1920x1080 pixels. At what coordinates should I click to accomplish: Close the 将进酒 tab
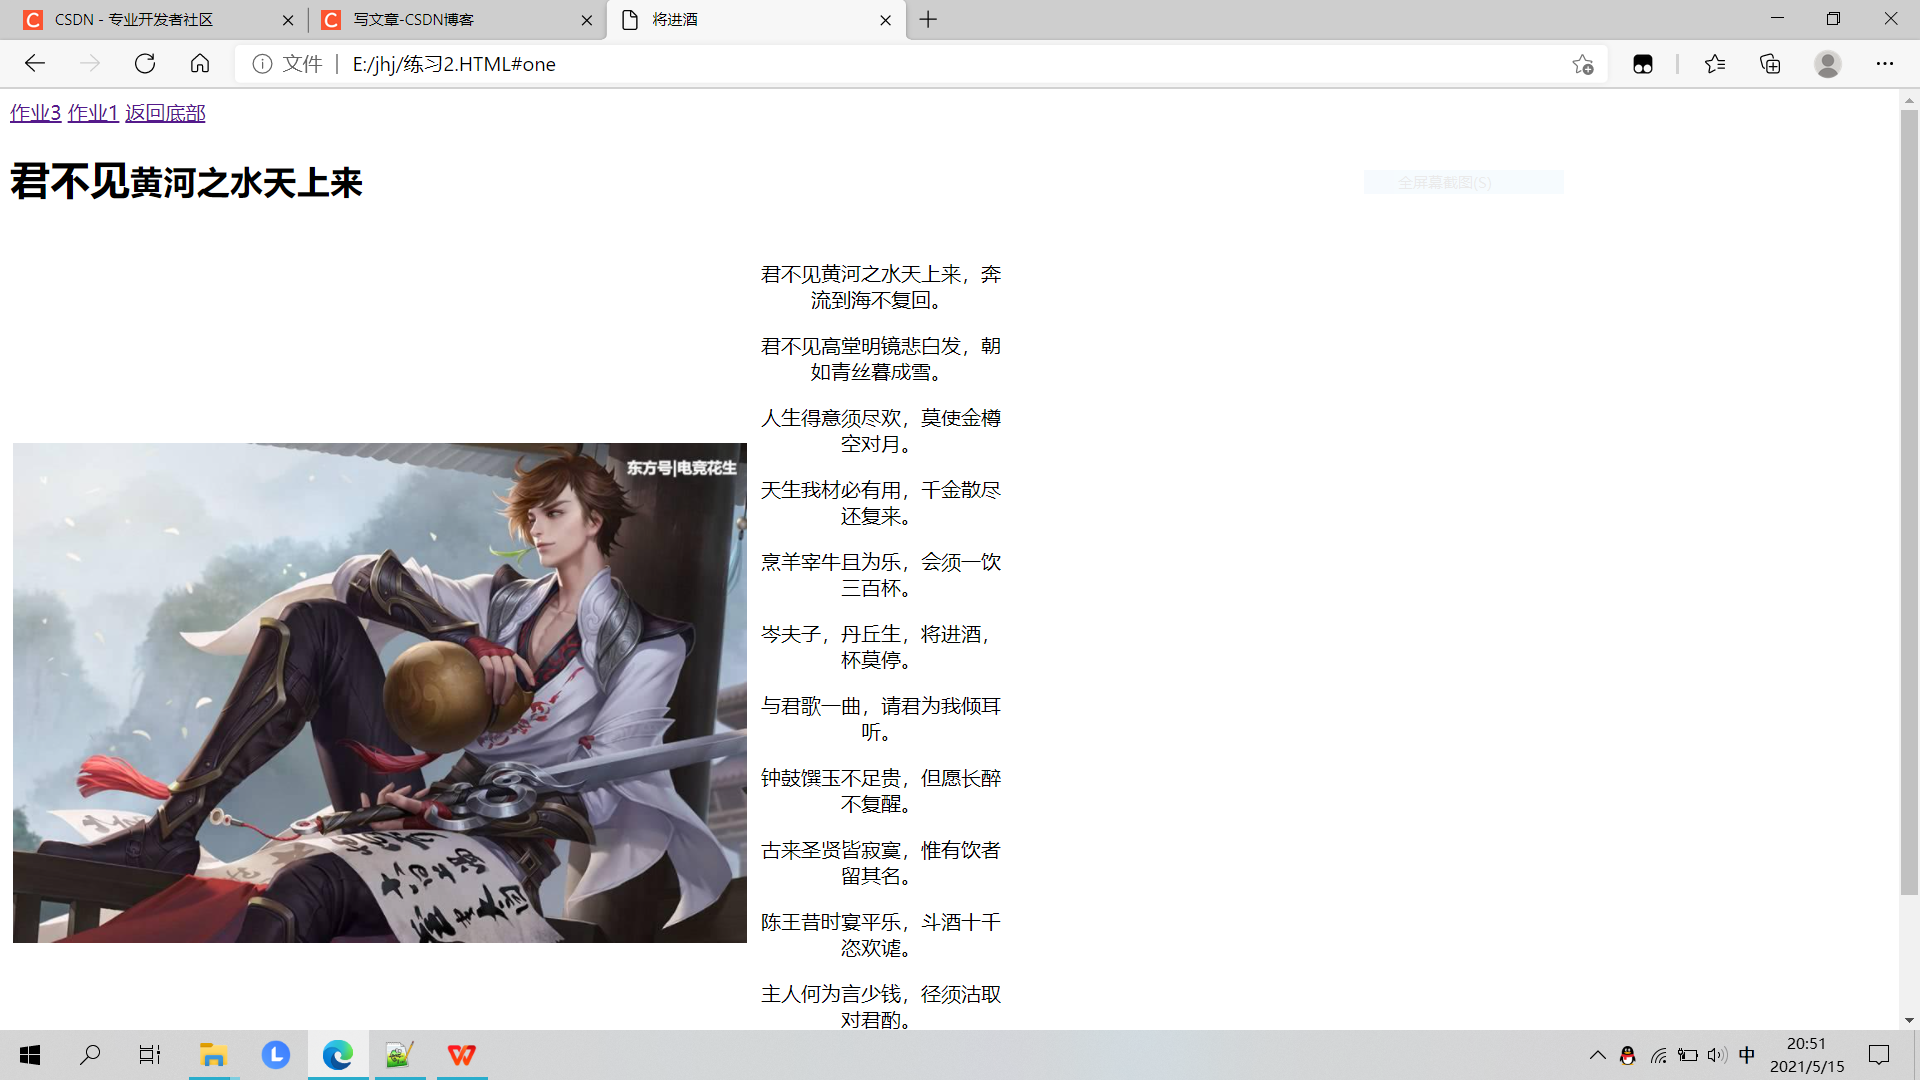(885, 20)
